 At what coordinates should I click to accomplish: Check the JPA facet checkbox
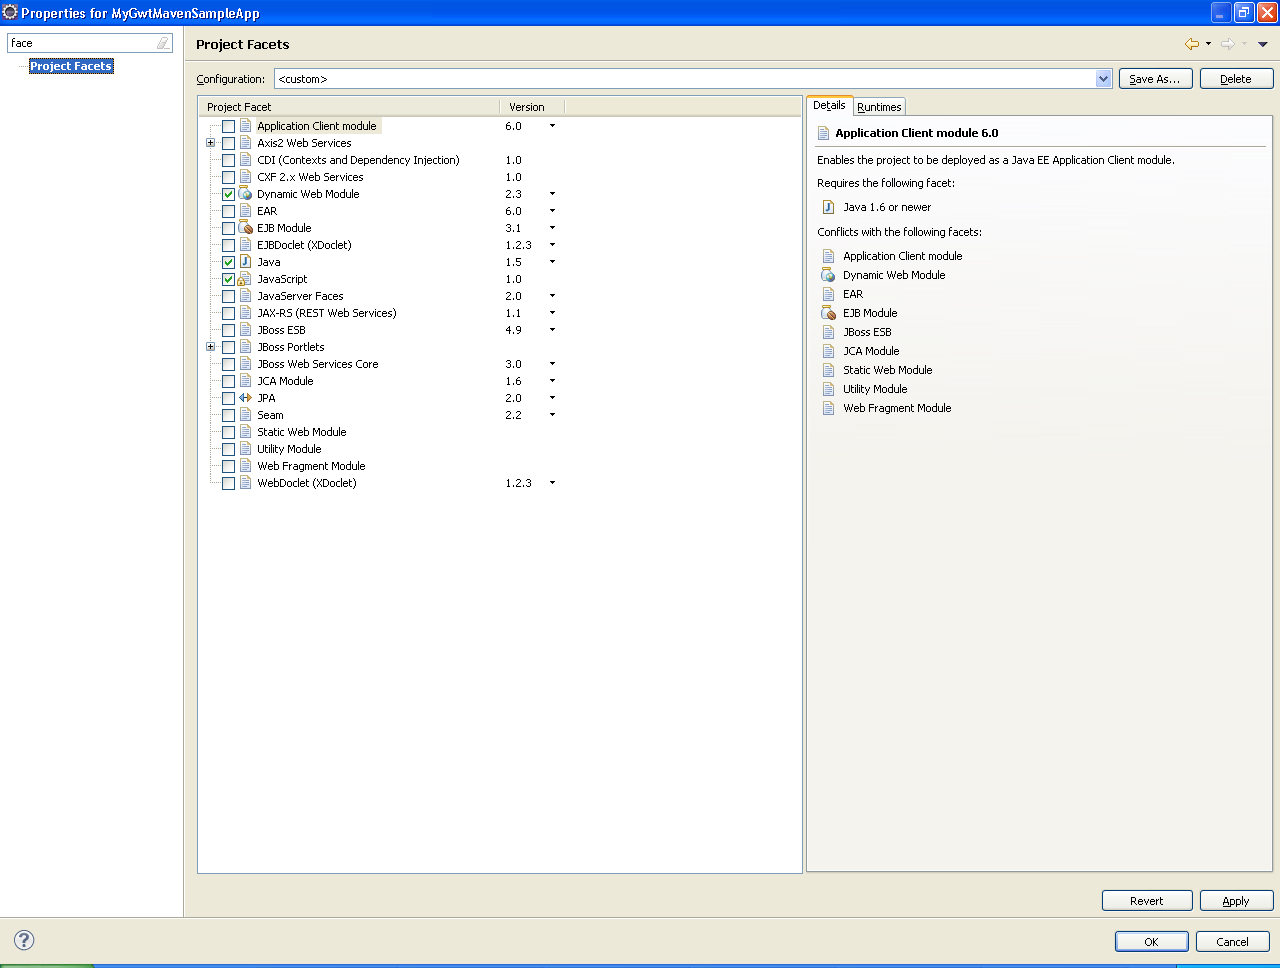228,398
